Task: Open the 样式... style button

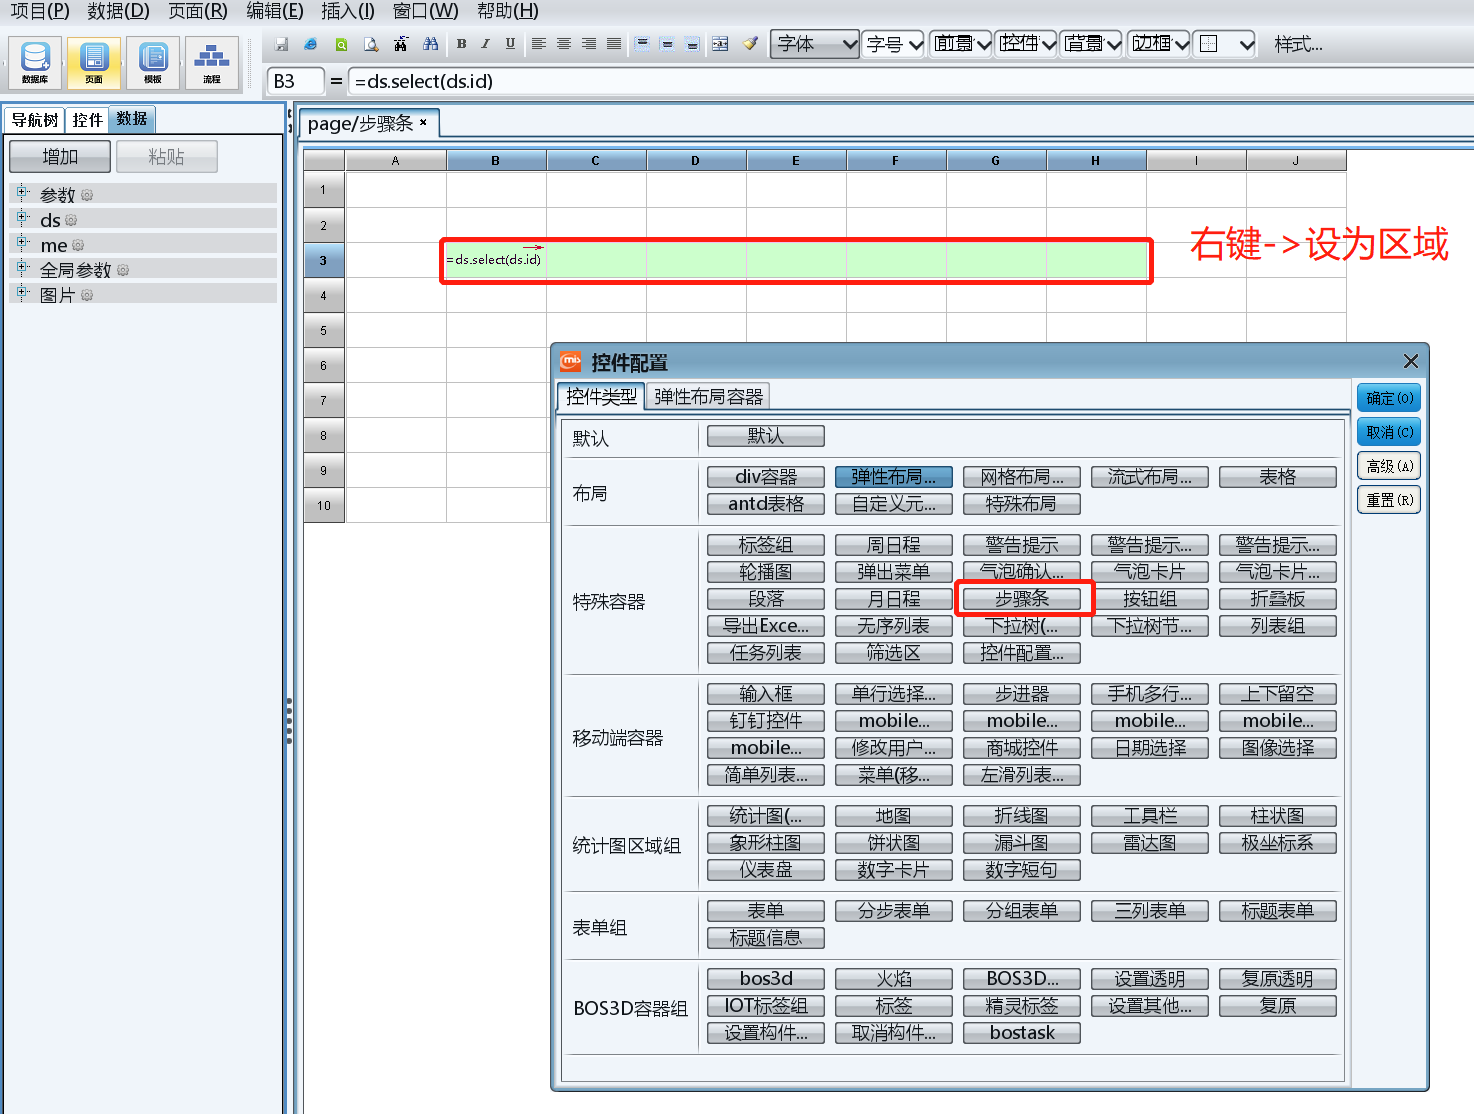Action: coord(1298,44)
